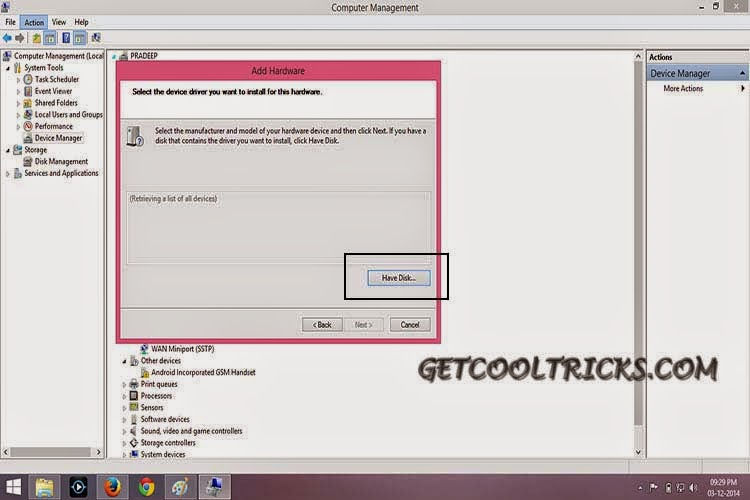Expand the Shared Folders node arrow
Image resolution: width=750 pixels, height=500 pixels.
pos(18,103)
